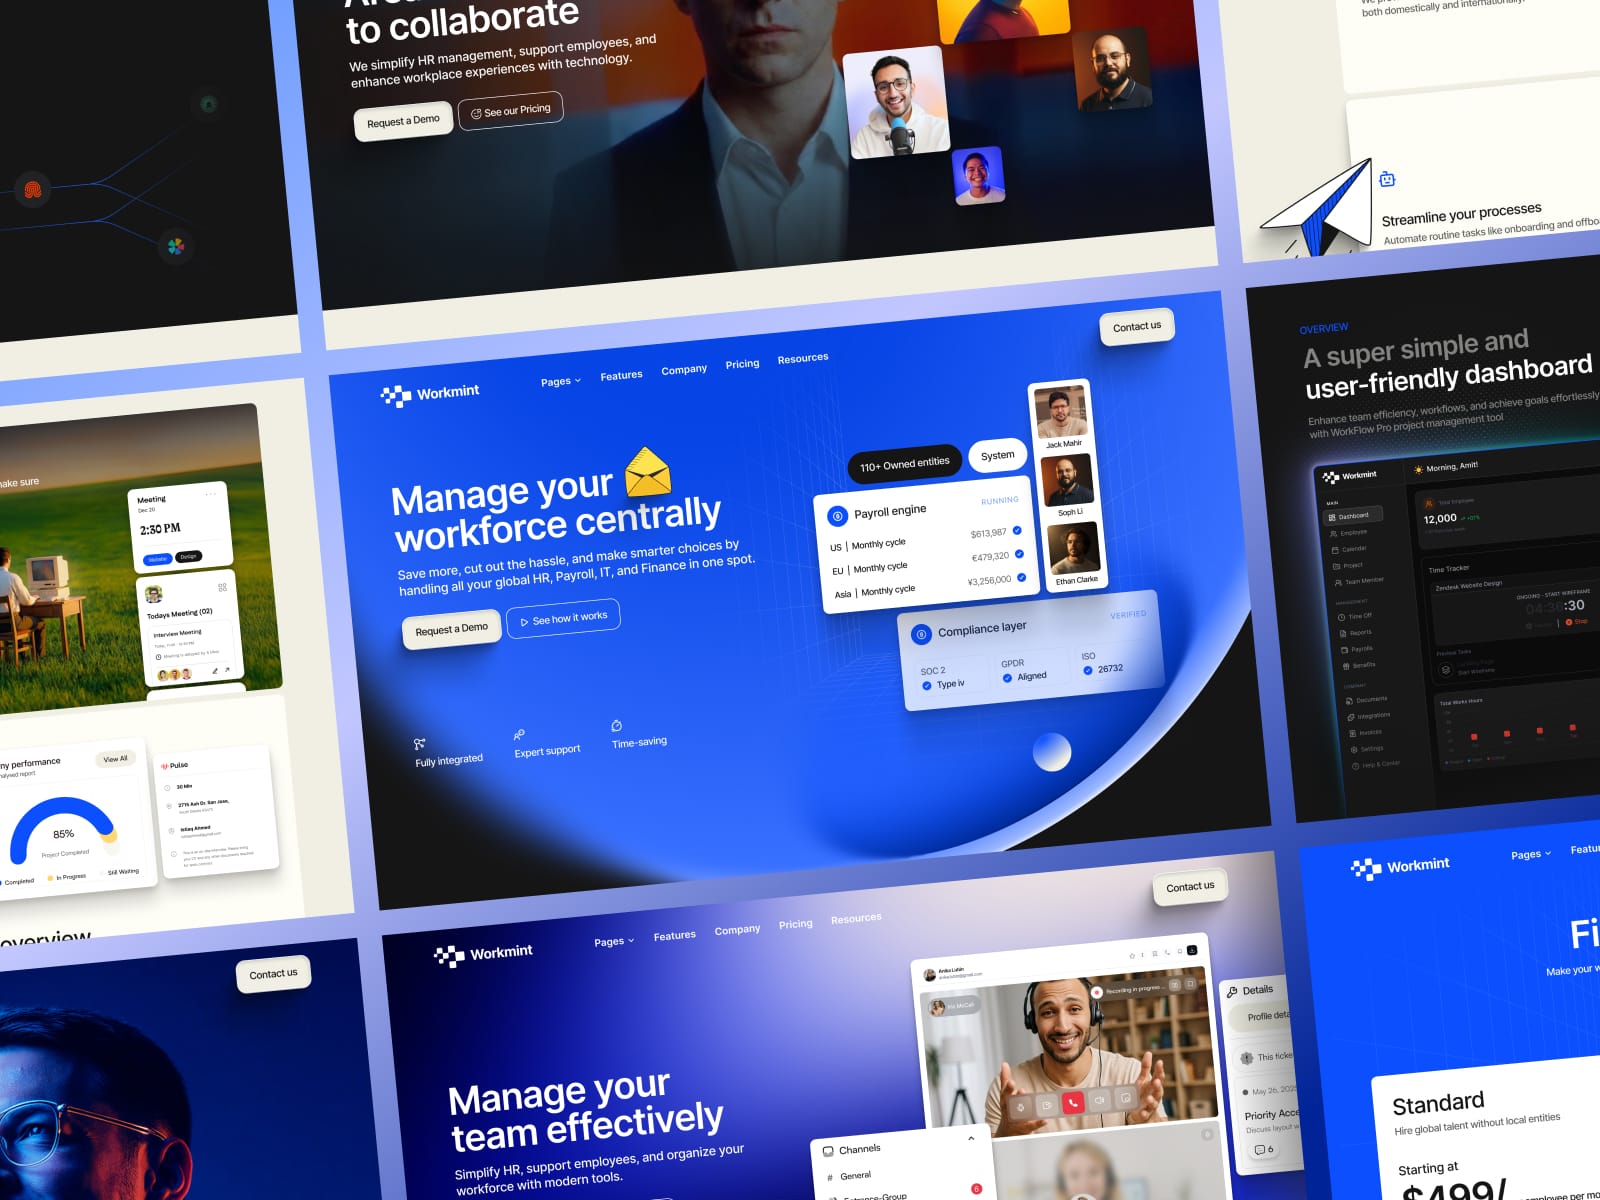Click the Meeting card three-dots menu
The height and width of the screenshot is (1200, 1600).
pos(211,494)
